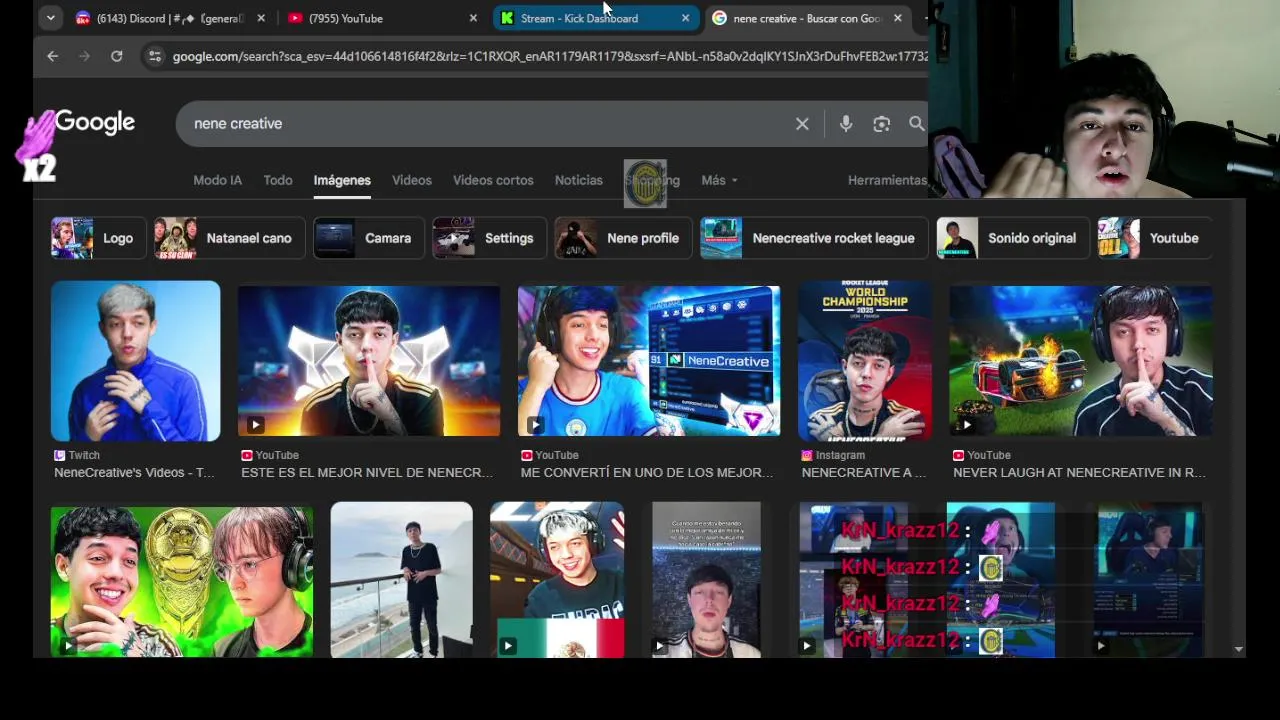Image resolution: width=1280 pixels, height=720 pixels.
Task: Click the browser address bar URL
Action: 549,57
